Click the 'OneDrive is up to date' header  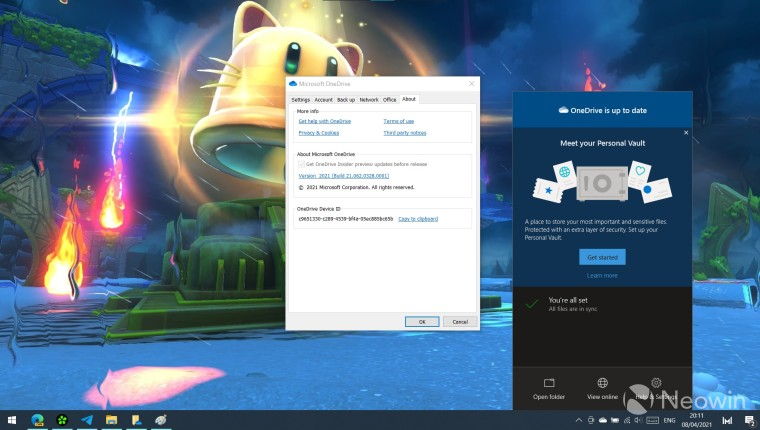coord(602,111)
